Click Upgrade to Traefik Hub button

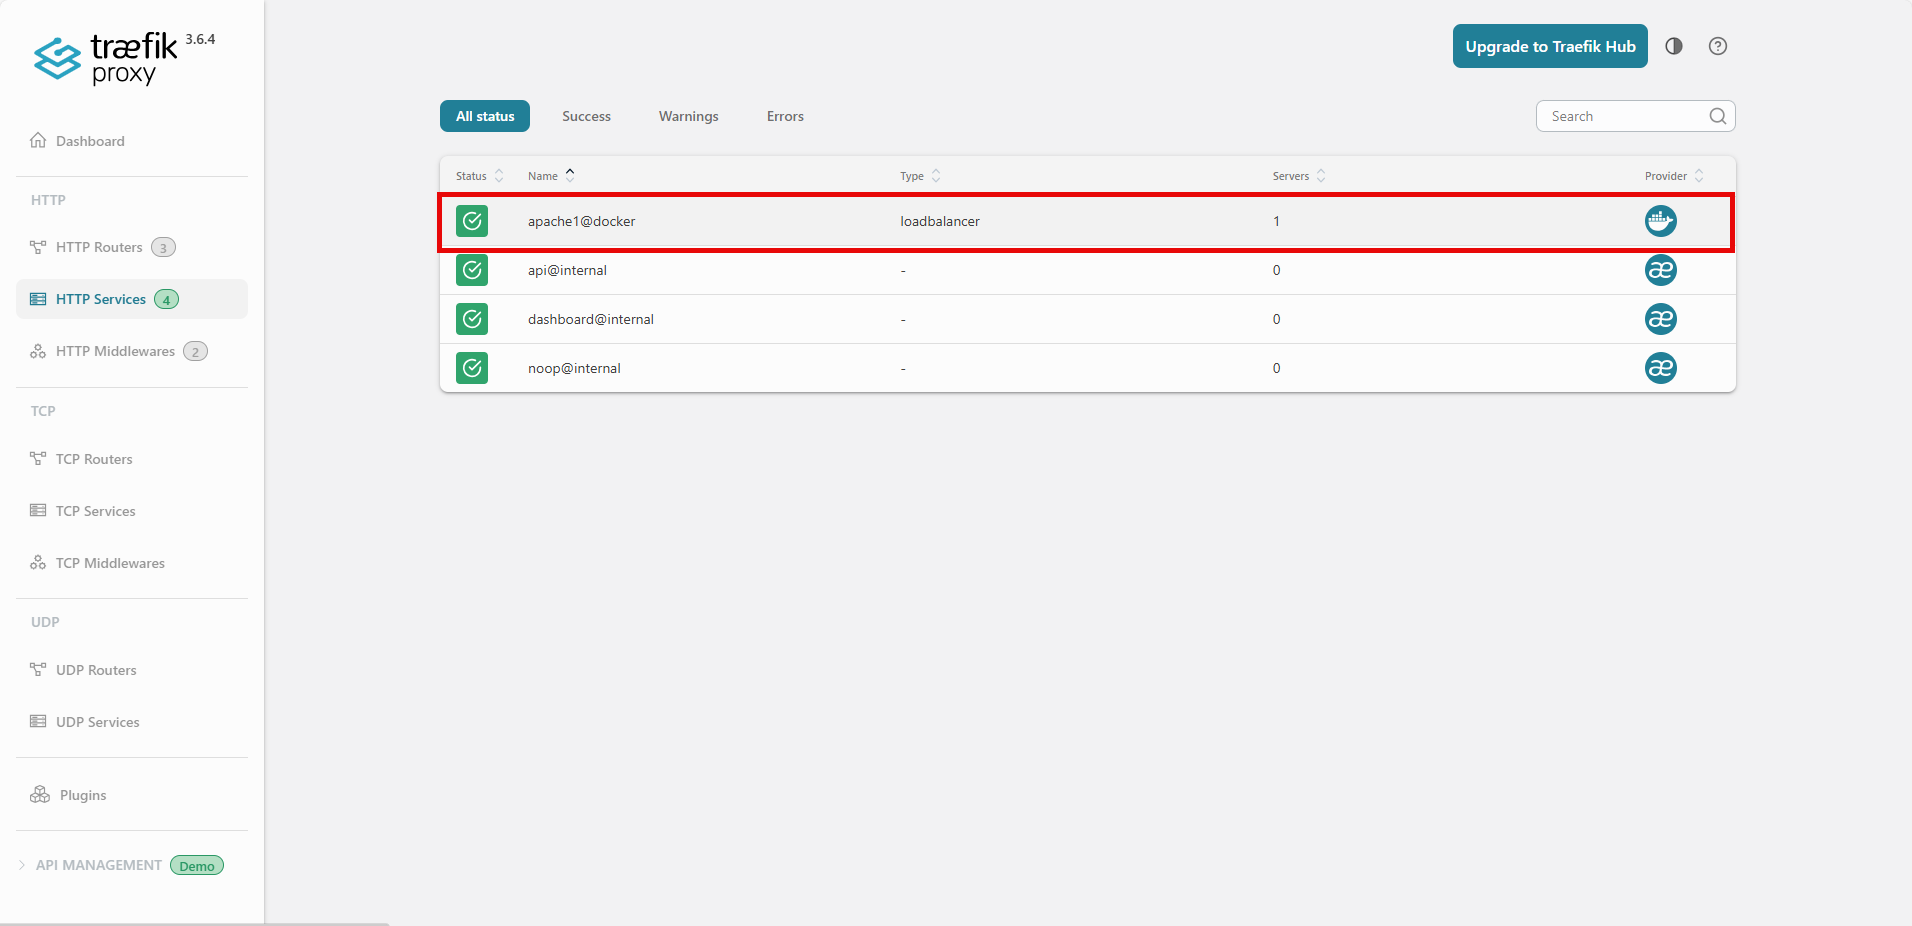coord(1549,46)
